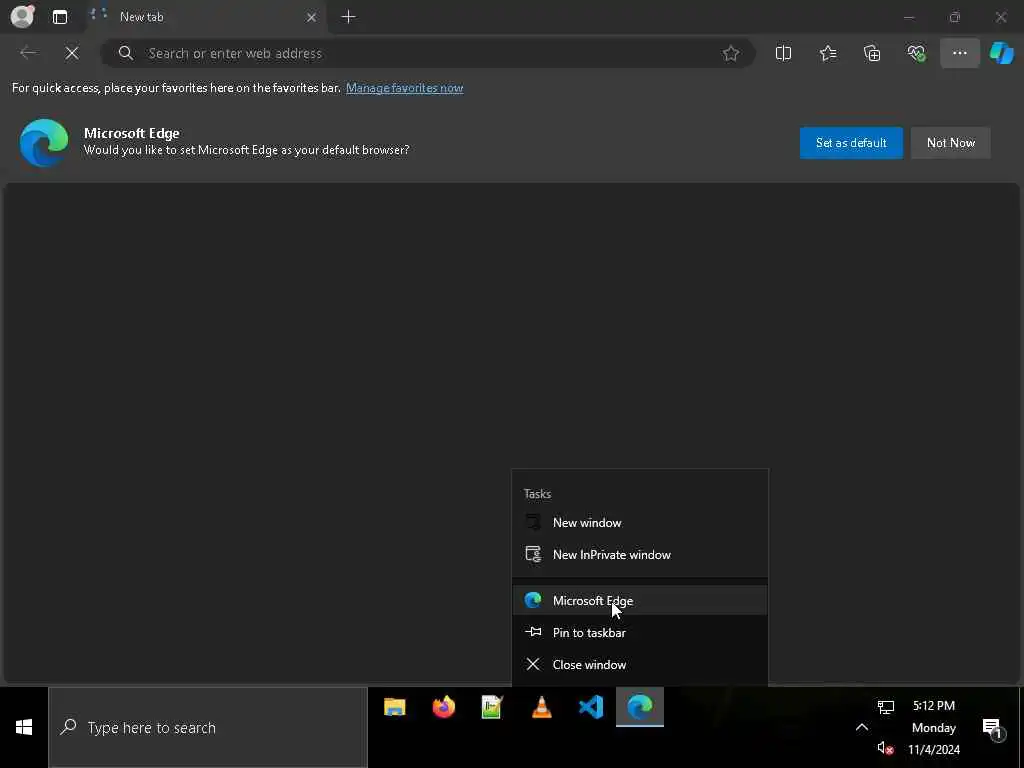Click Set as default button
This screenshot has height=768, width=1024.
(851, 143)
